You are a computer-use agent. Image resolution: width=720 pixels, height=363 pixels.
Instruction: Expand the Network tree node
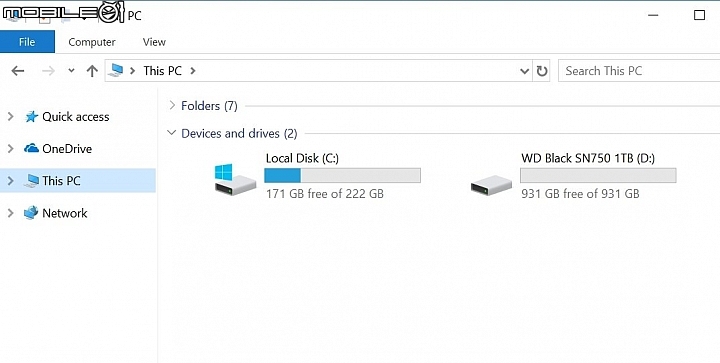(11, 213)
